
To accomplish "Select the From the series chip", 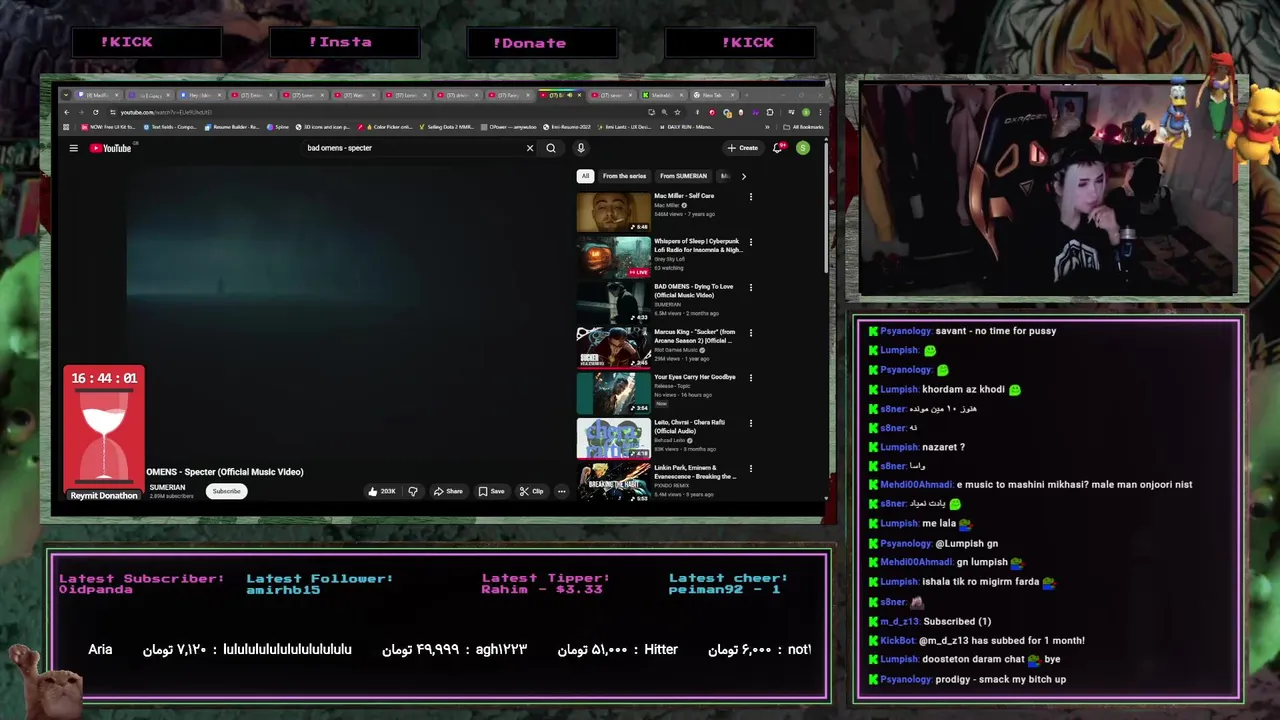I will tap(624, 176).
